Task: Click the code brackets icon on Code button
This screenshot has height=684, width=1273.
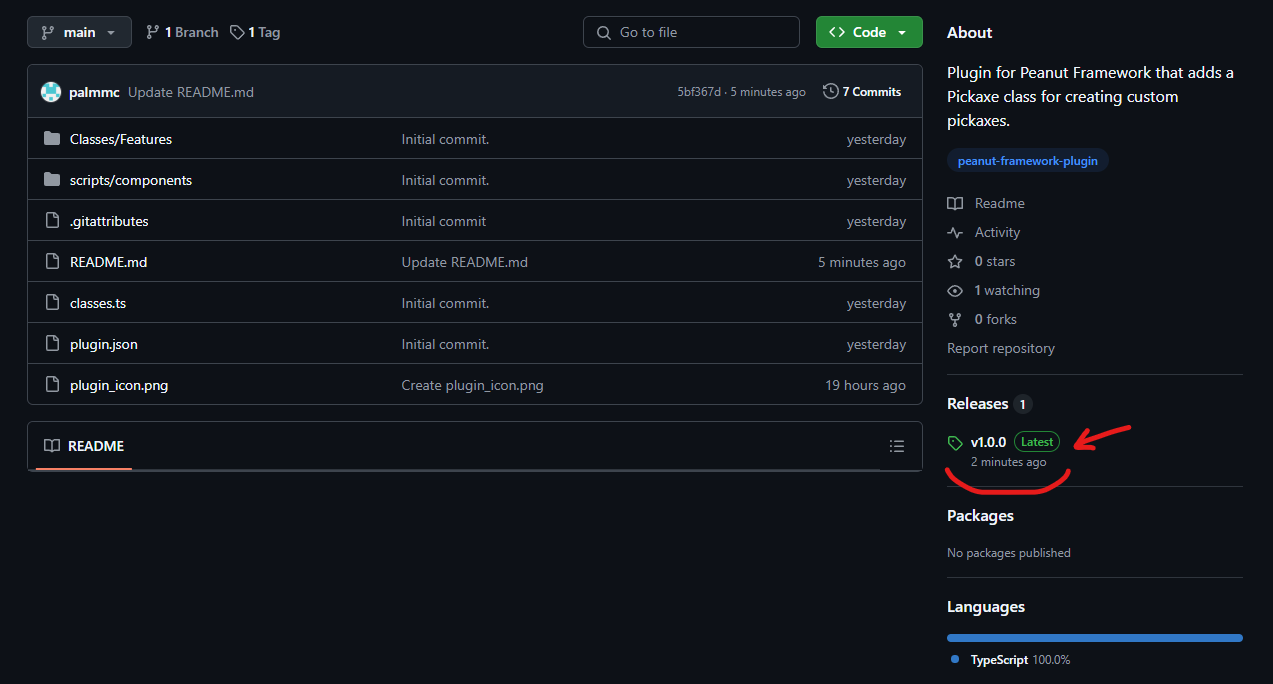Action: point(837,32)
